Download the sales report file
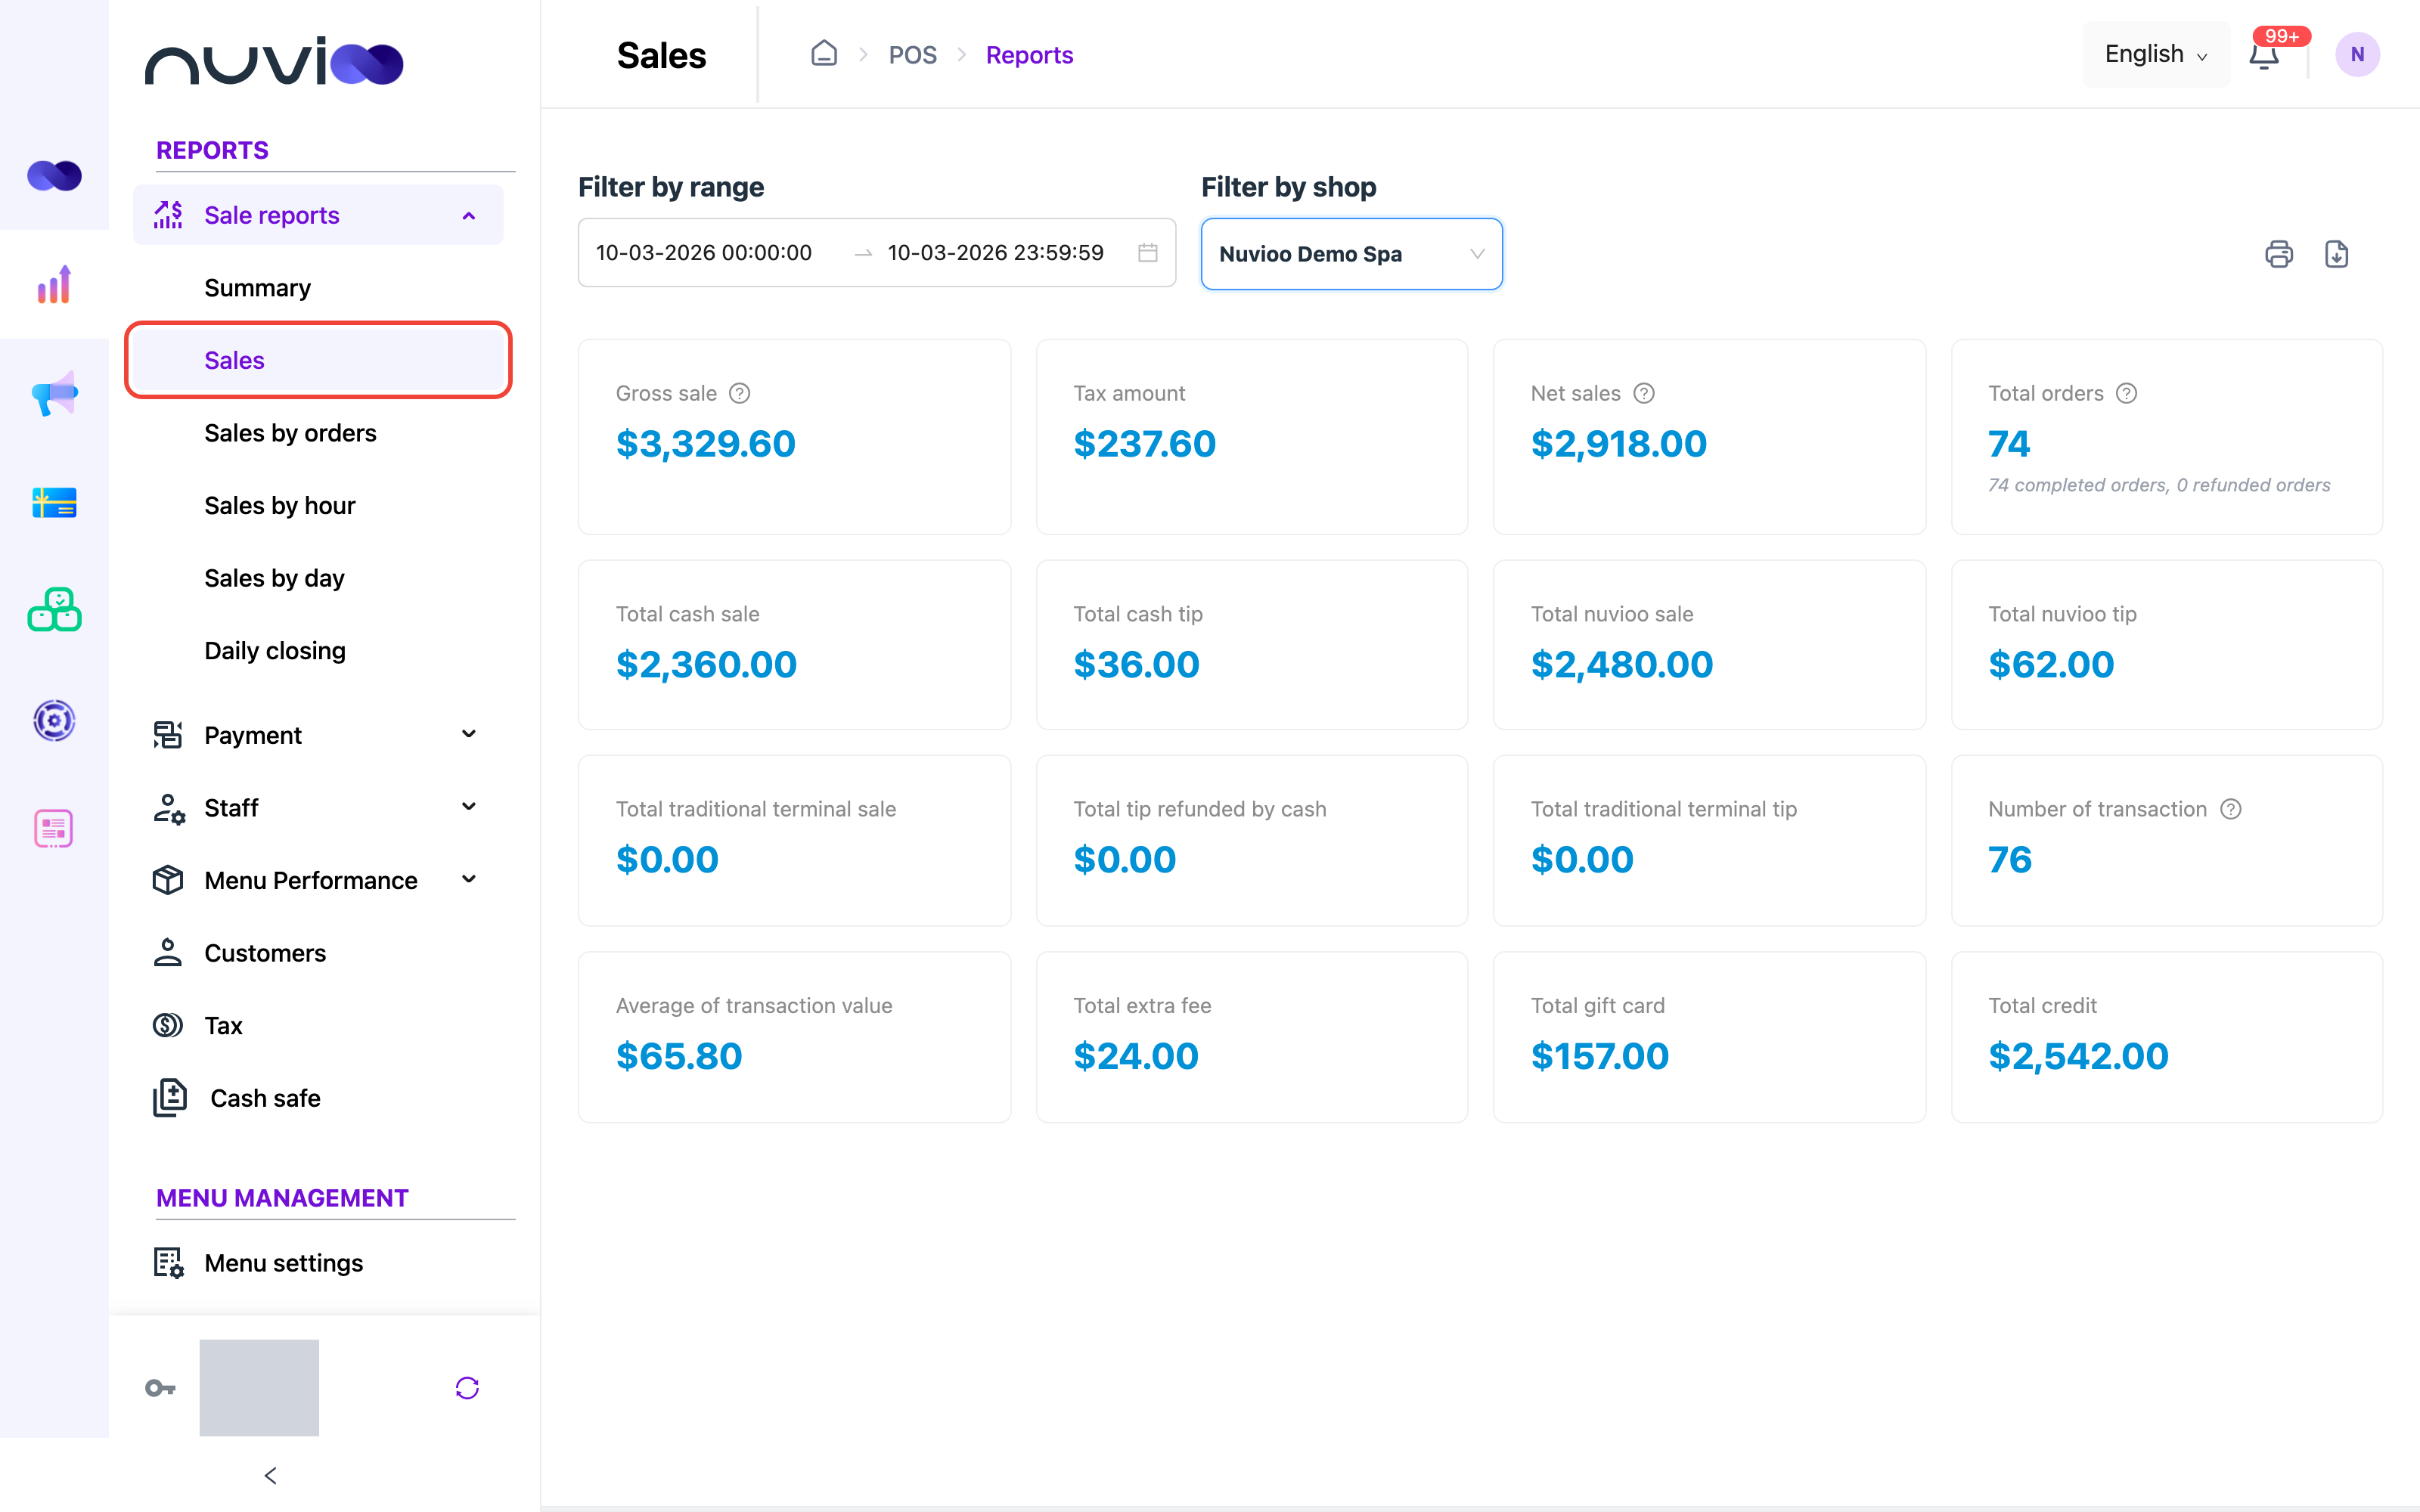The height and width of the screenshot is (1512, 2420). point(2337,254)
